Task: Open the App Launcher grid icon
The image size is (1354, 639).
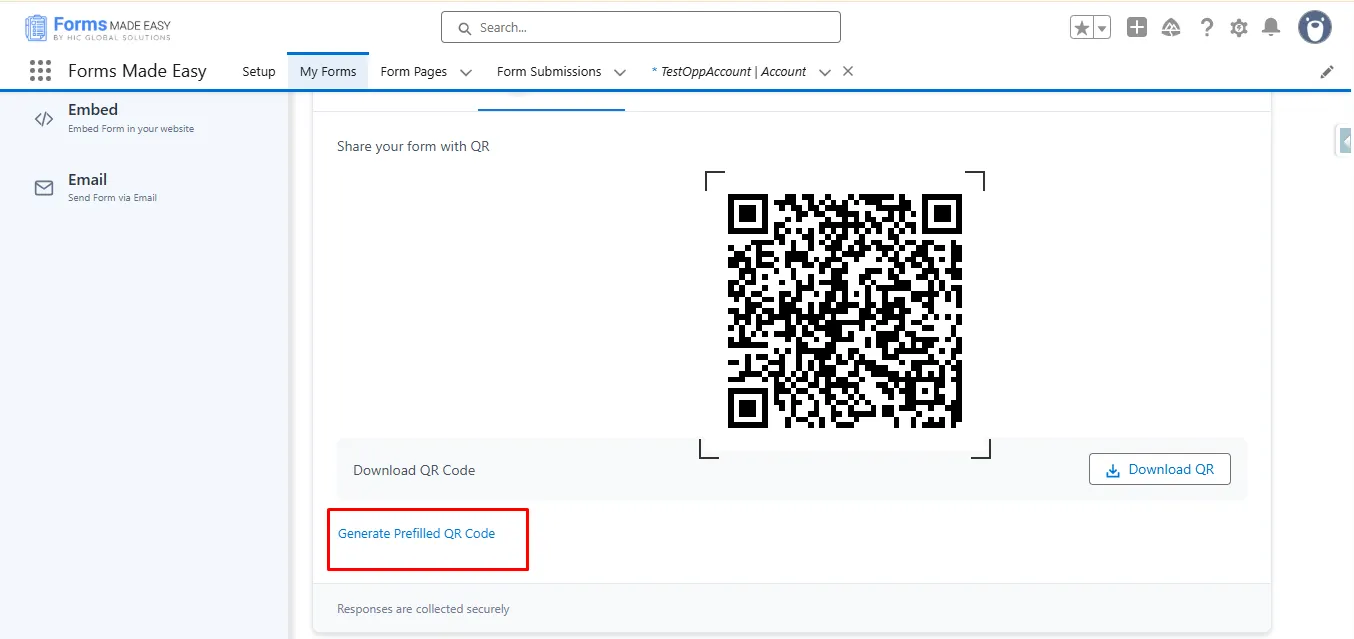Action: [x=40, y=71]
